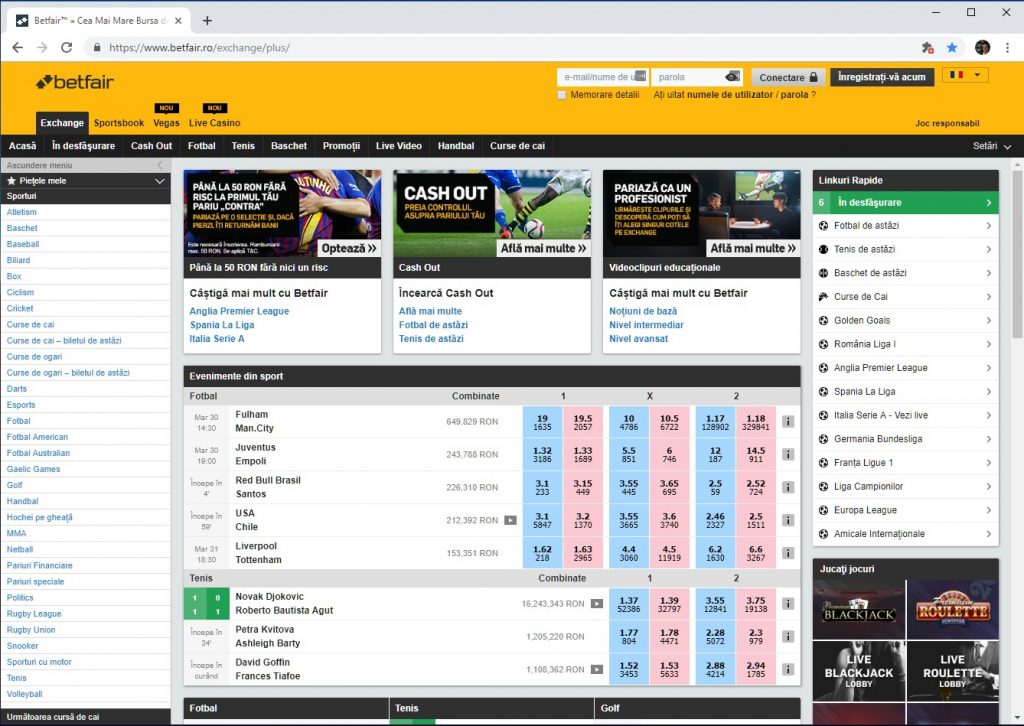Viewport: 1024px width, 726px height.
Task: Open a new browser tab
Action: click(207, 21)
